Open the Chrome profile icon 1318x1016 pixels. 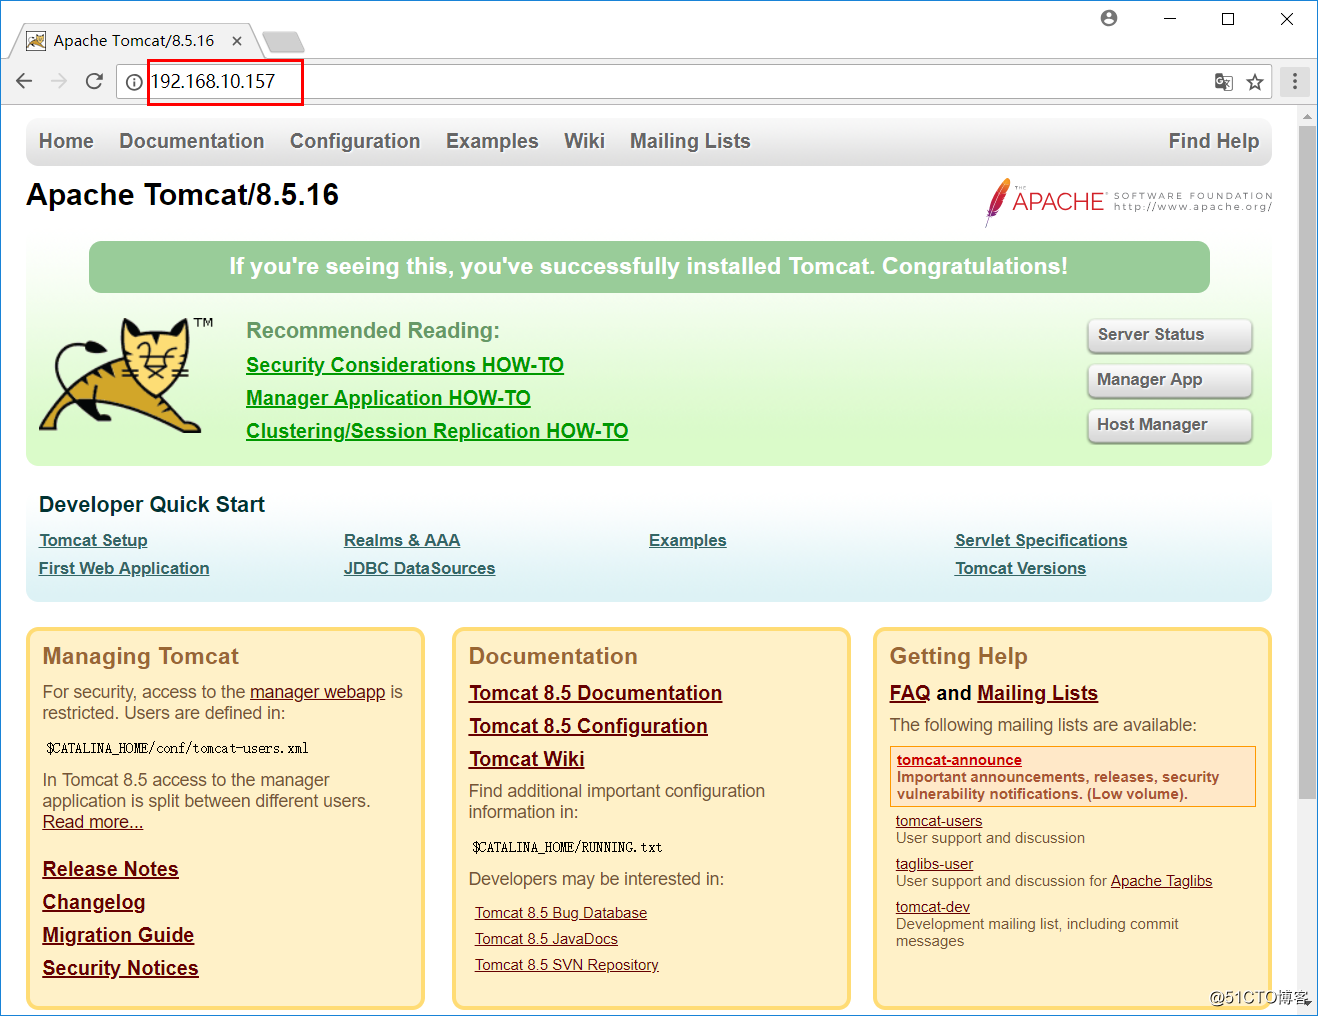[1109, 18]
